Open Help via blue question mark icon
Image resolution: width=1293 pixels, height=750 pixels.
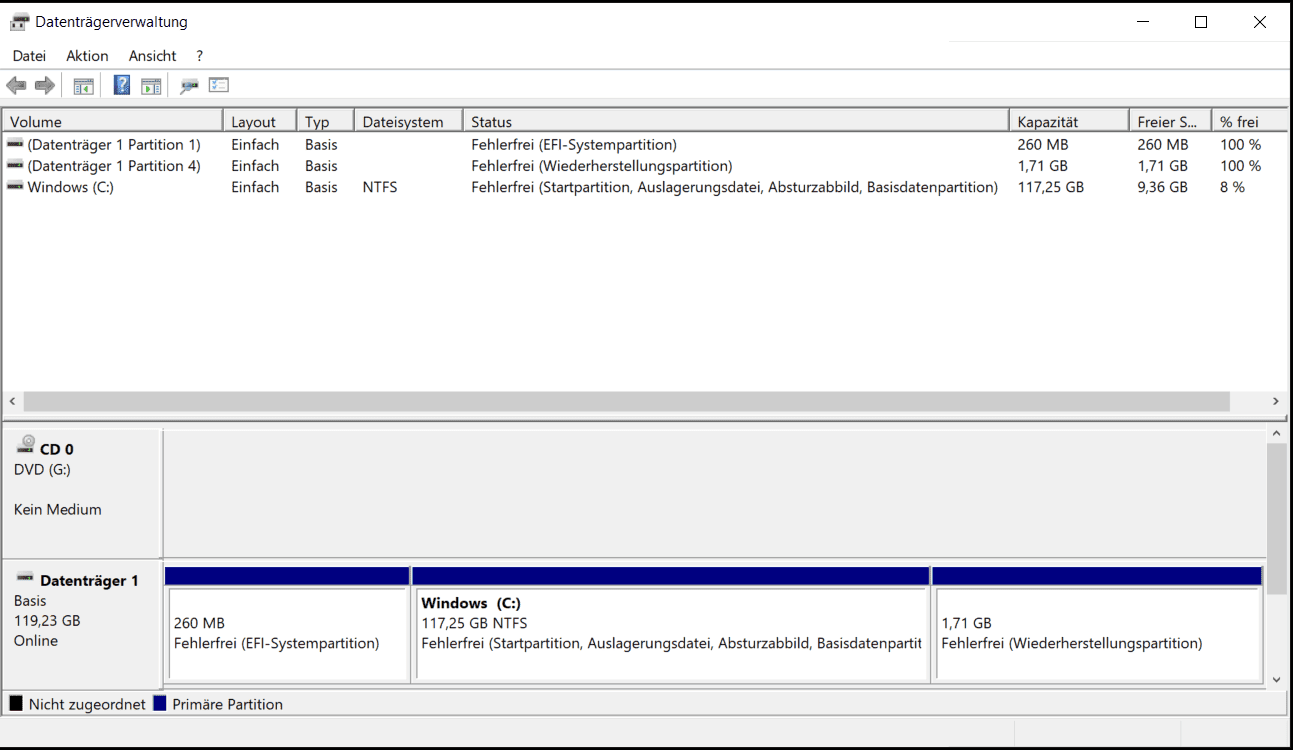click(122, 86)
